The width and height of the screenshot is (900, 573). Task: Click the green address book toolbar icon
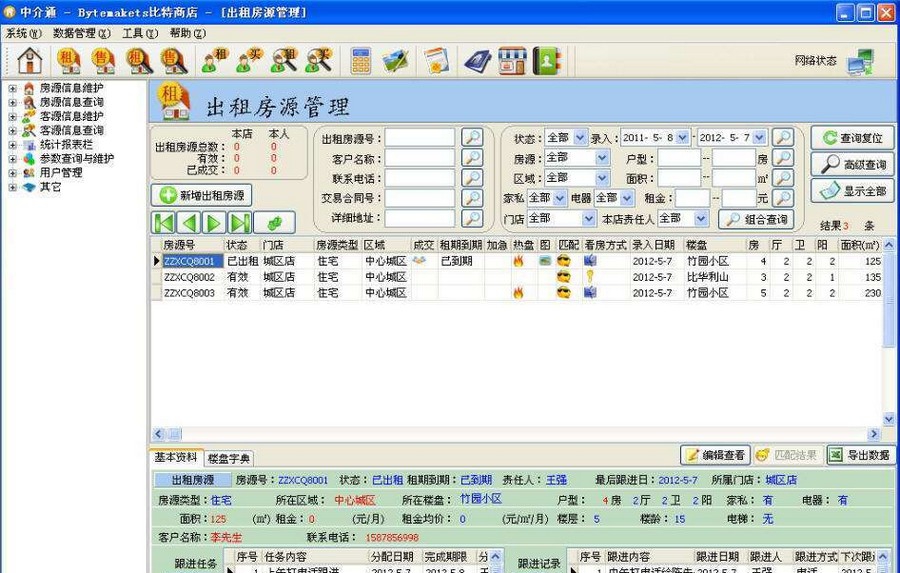546,61
